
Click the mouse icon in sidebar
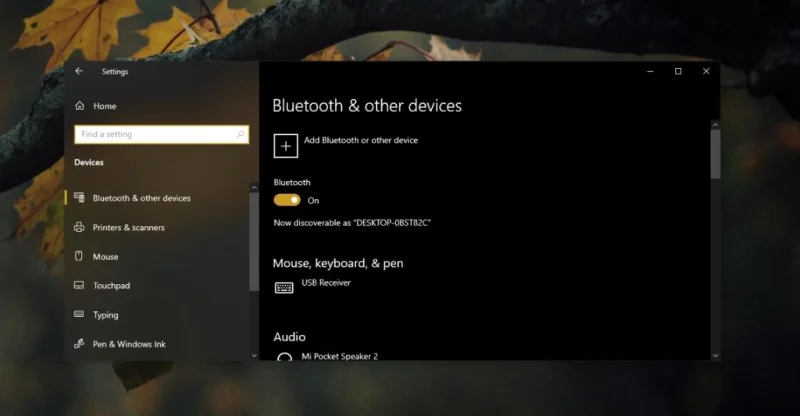79,256
